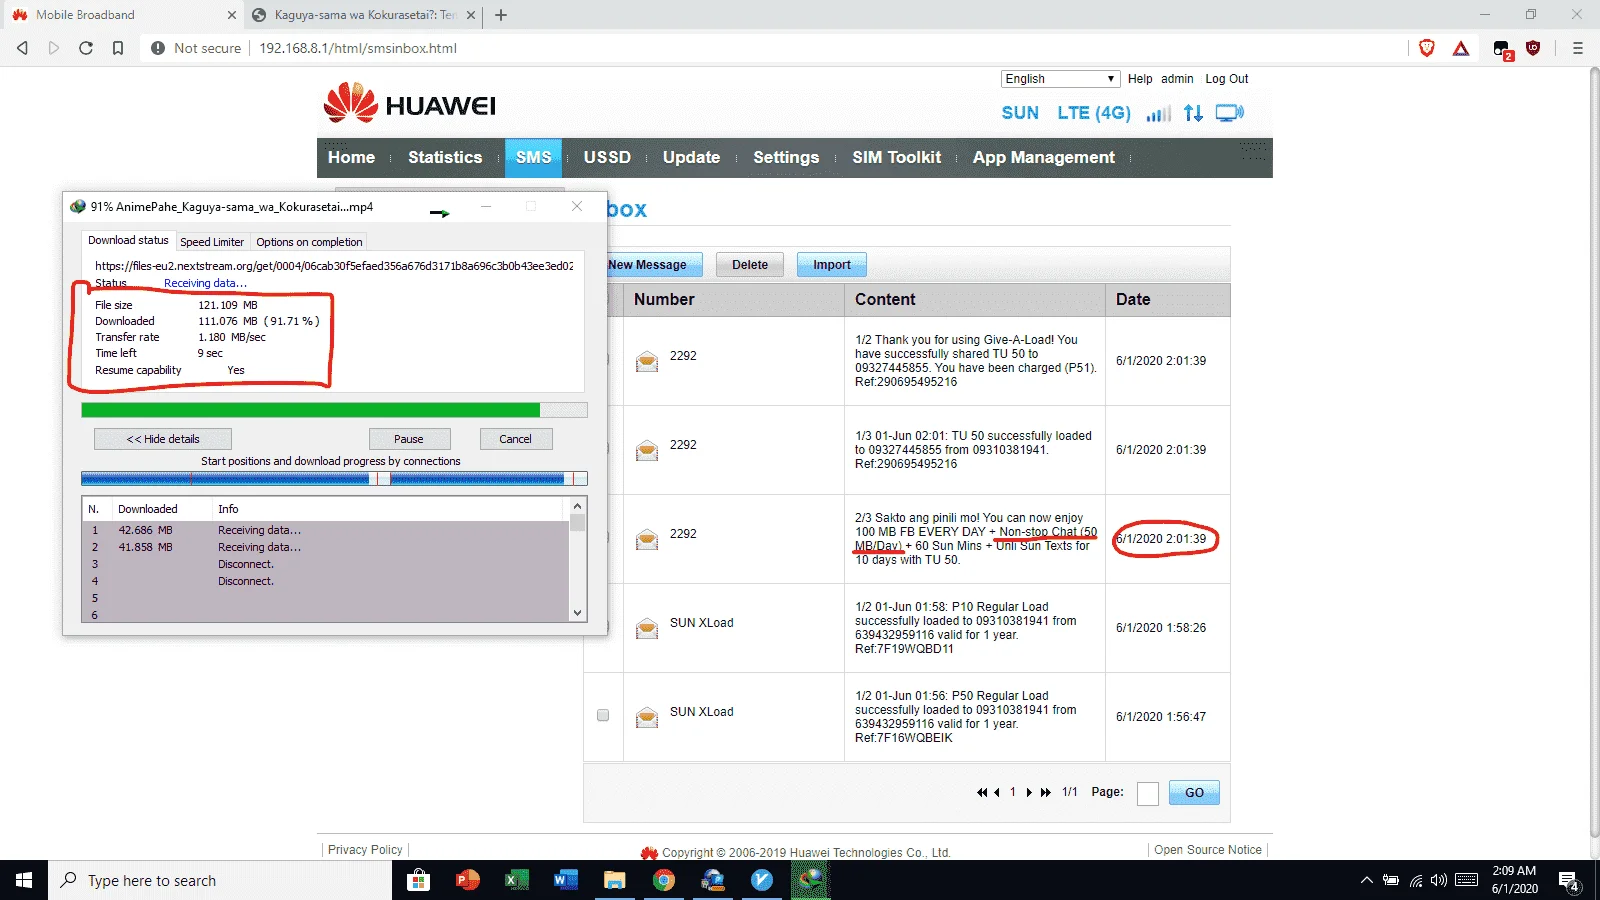Click the Huawei logo
This screenshot has height=900, width=1600.
click(x=410, y=103)
